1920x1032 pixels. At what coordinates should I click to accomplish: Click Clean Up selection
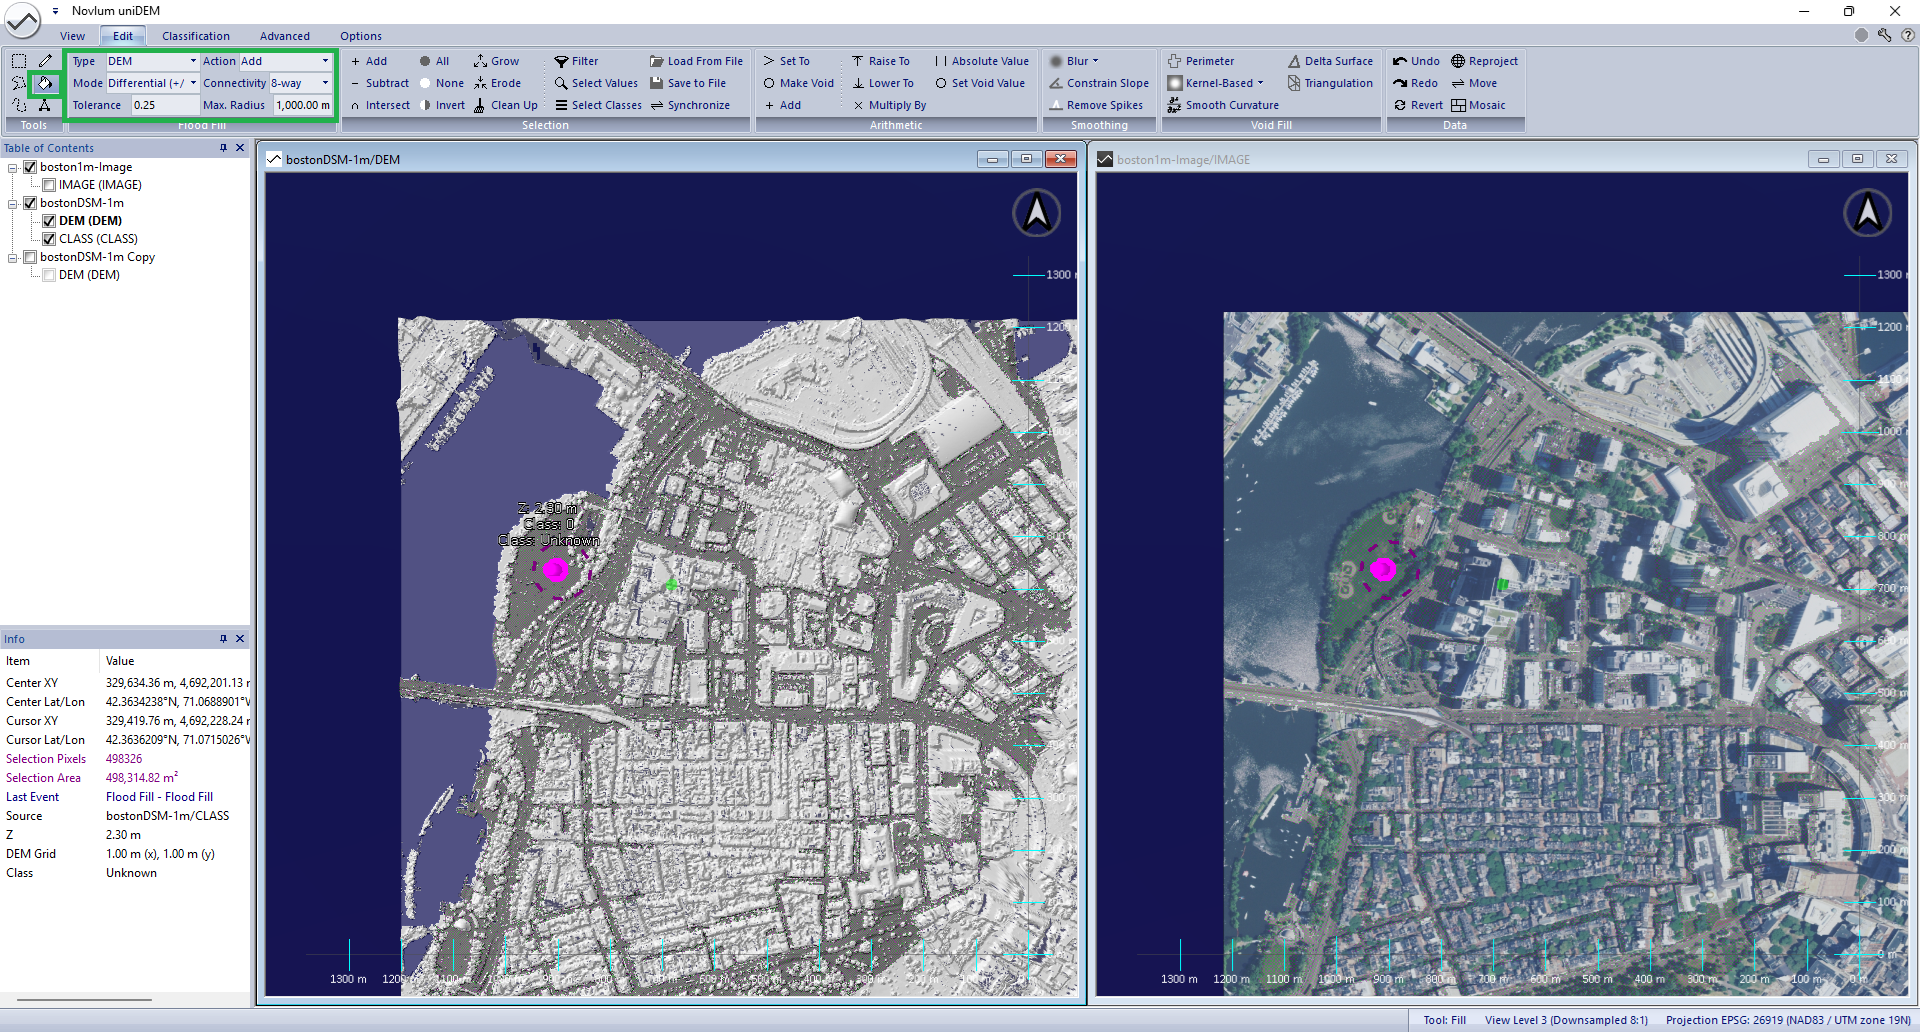505,105
